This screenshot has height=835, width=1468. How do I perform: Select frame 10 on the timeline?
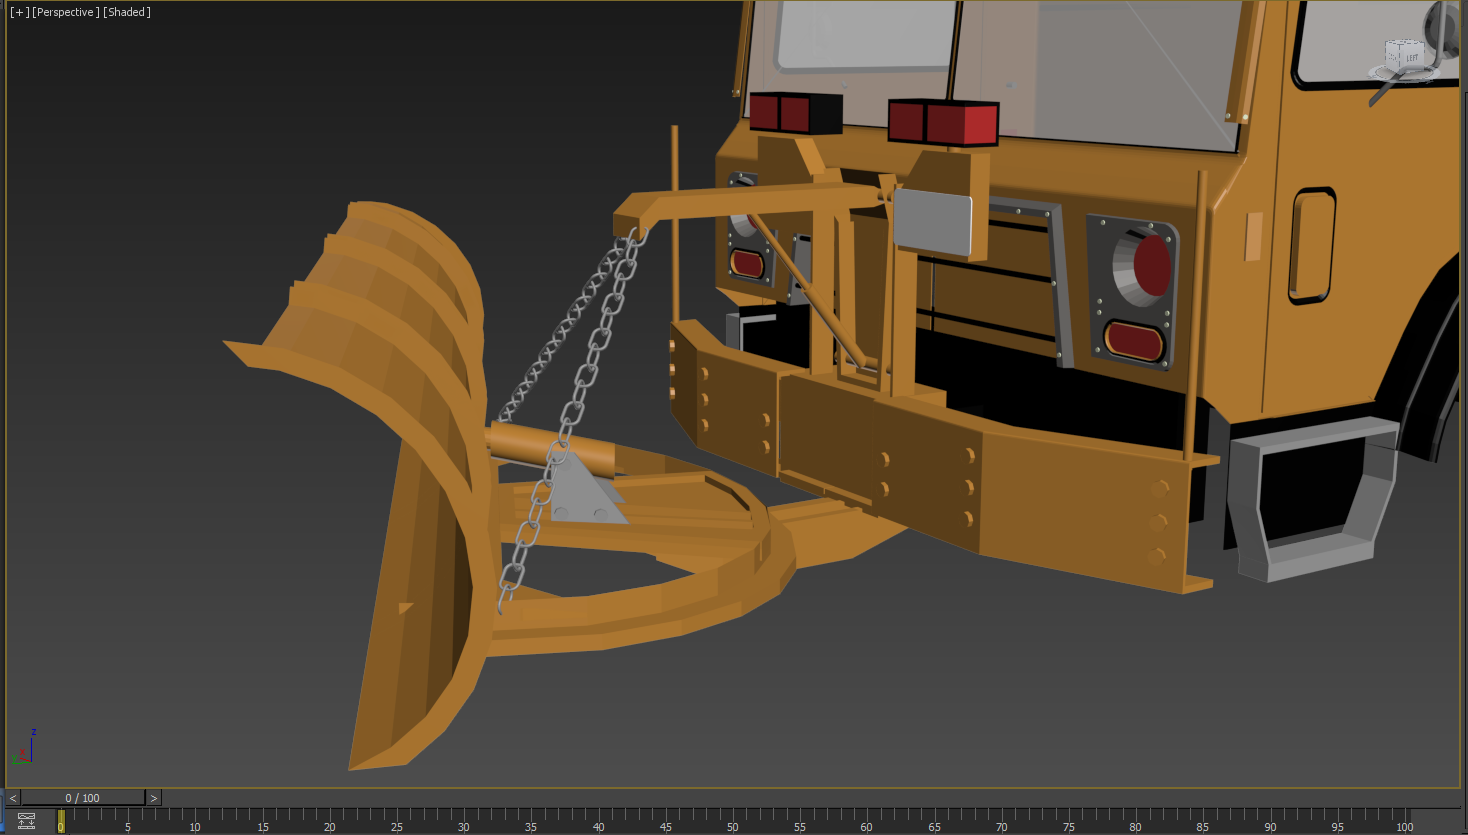195,821
